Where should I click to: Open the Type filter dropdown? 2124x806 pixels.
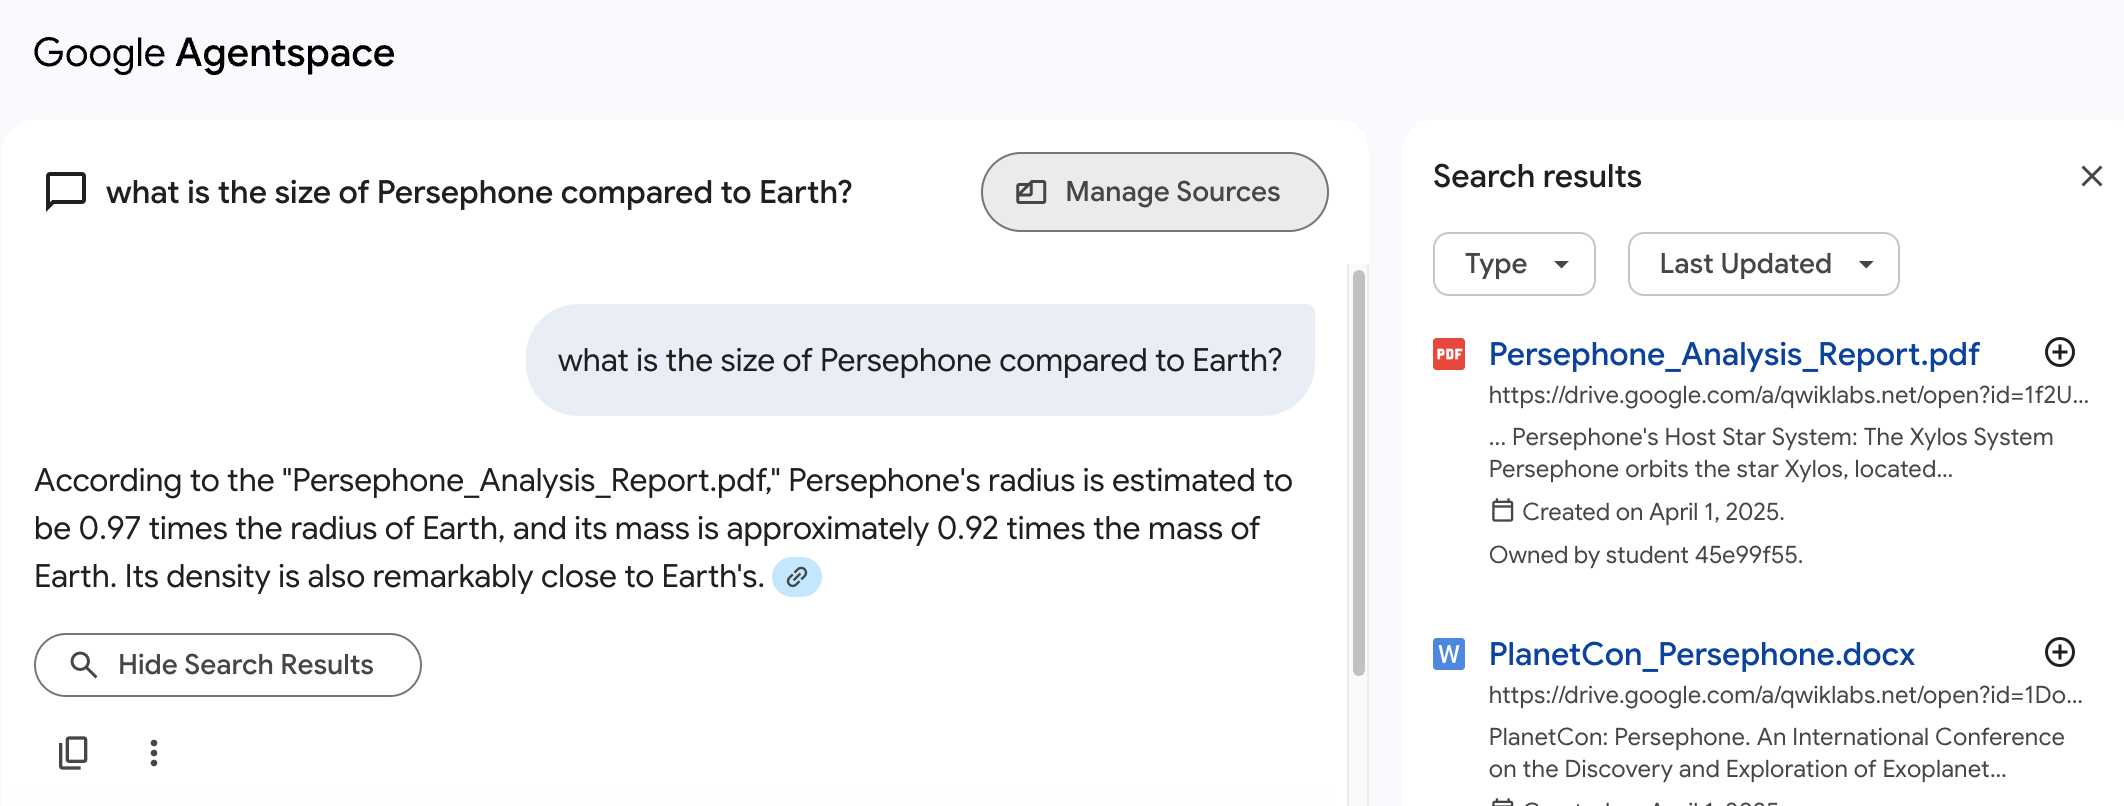[x=1514, y=264]
